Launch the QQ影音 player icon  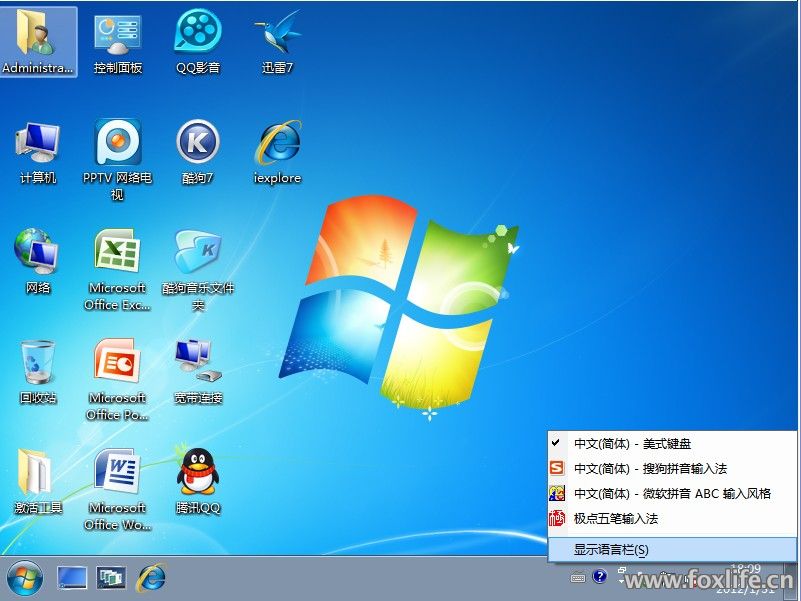pos(198,42)
